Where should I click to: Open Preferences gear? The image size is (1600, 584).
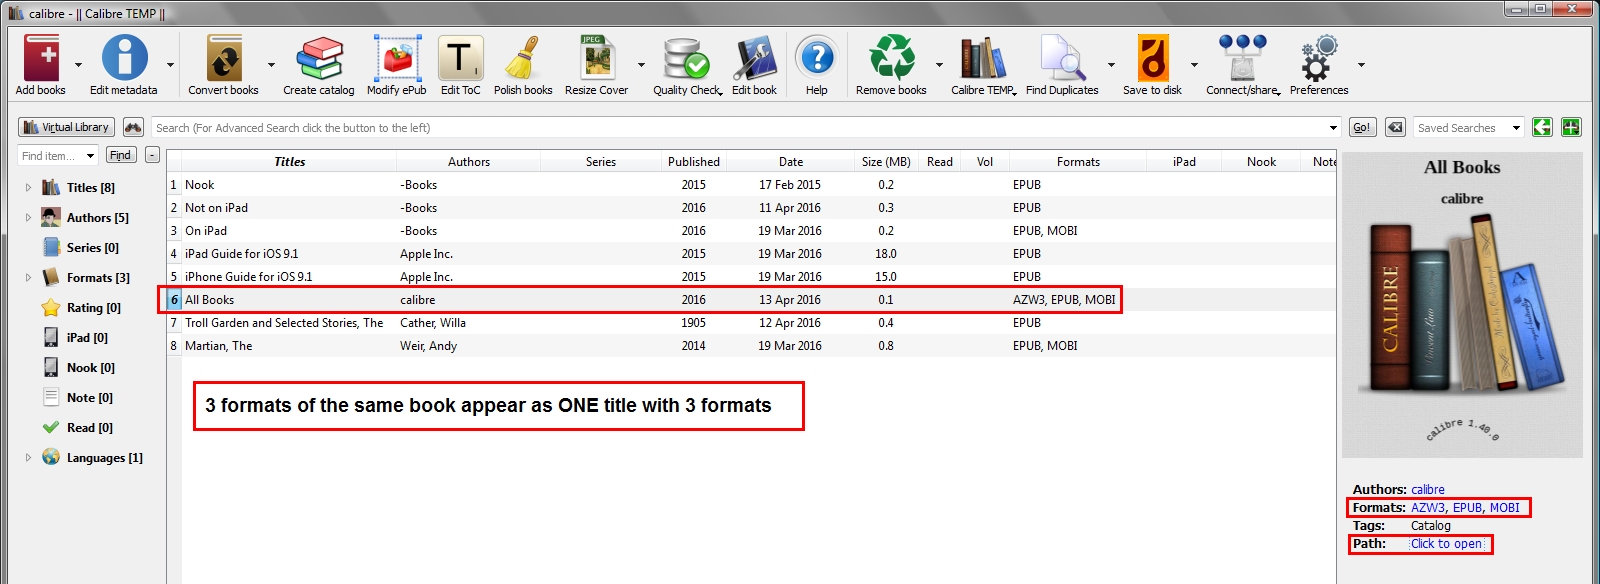(1319, 58)
